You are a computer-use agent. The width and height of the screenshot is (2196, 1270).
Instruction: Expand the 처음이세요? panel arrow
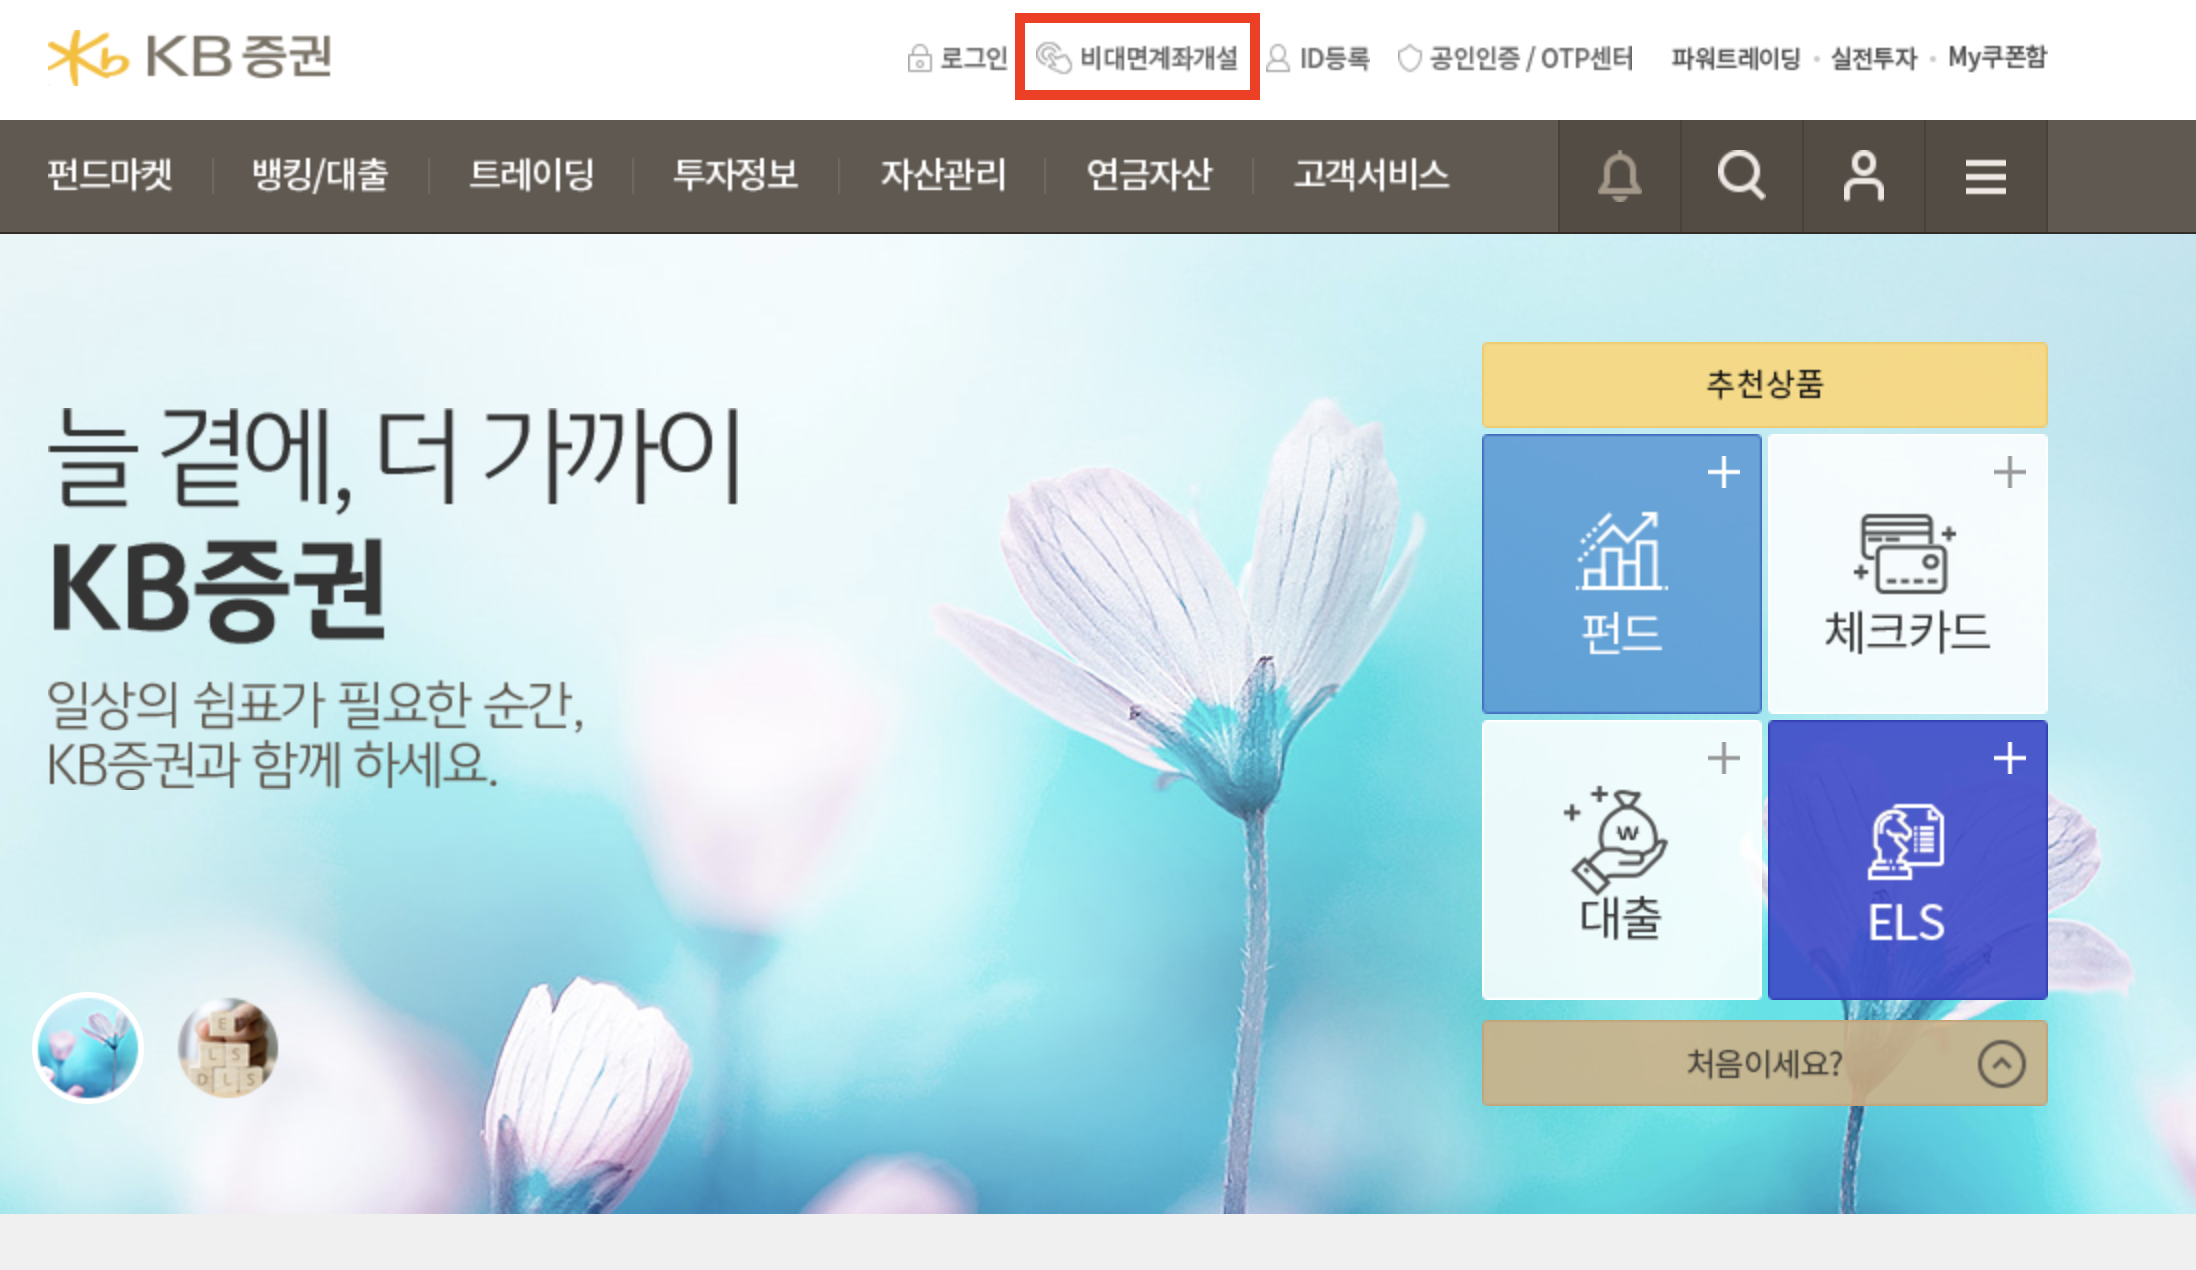[x=2001, y=1064]
